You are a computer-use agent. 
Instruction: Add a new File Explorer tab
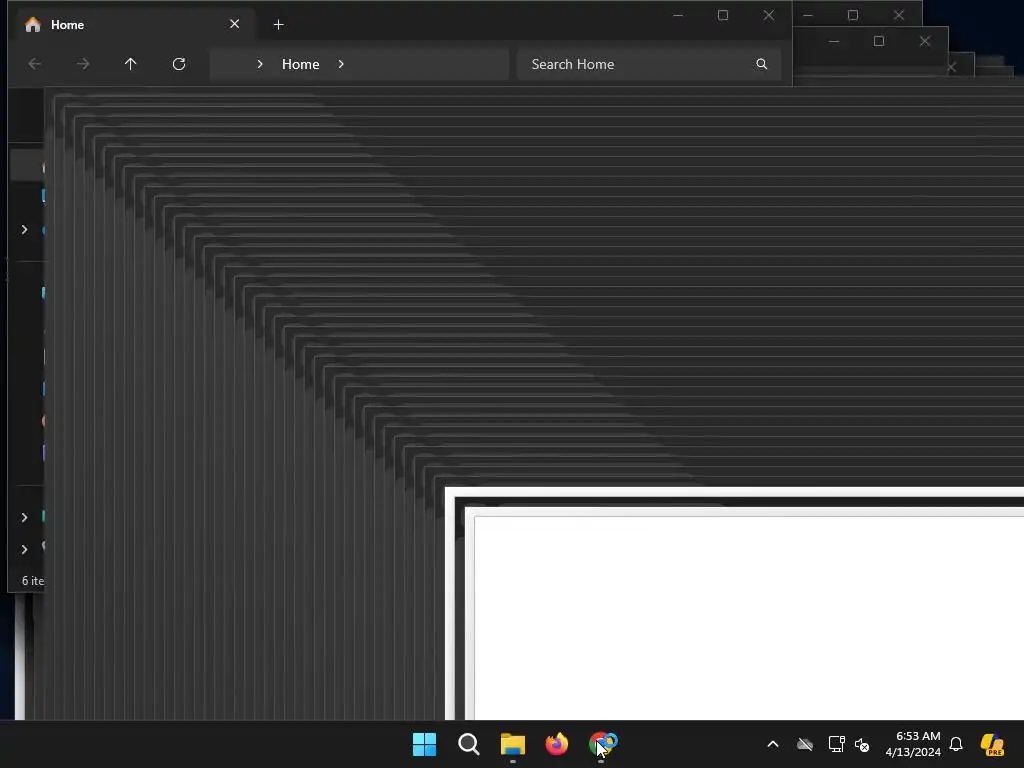click(x=278, y=25)
